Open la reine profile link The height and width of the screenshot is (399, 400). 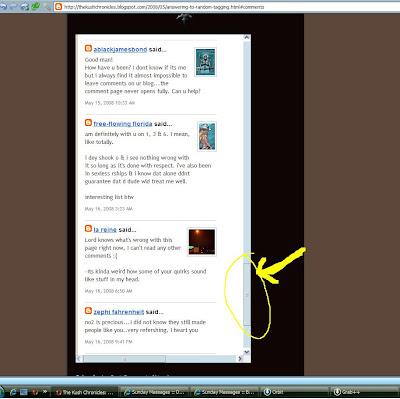105,230
